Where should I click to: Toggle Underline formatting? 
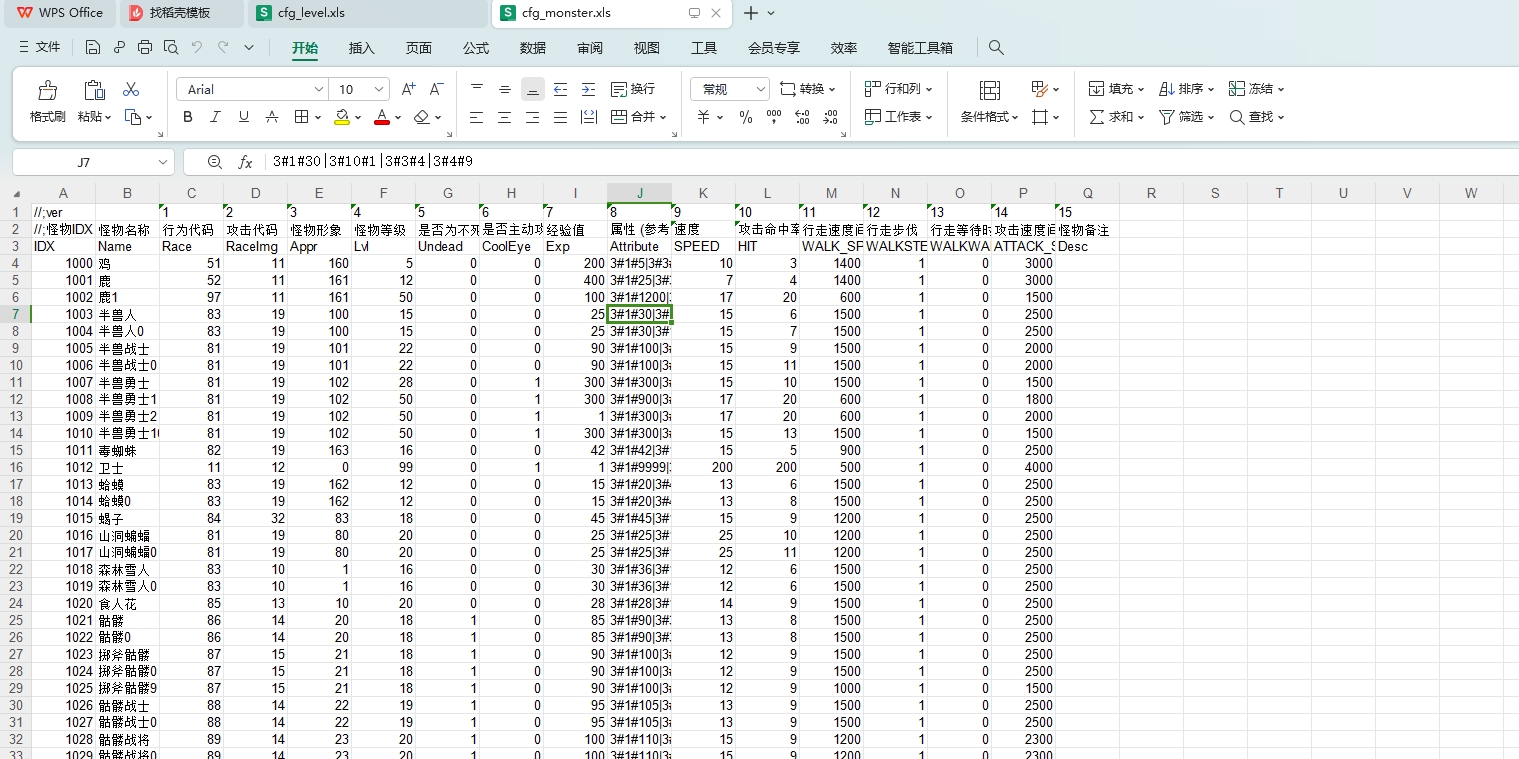tap(244, 117)
